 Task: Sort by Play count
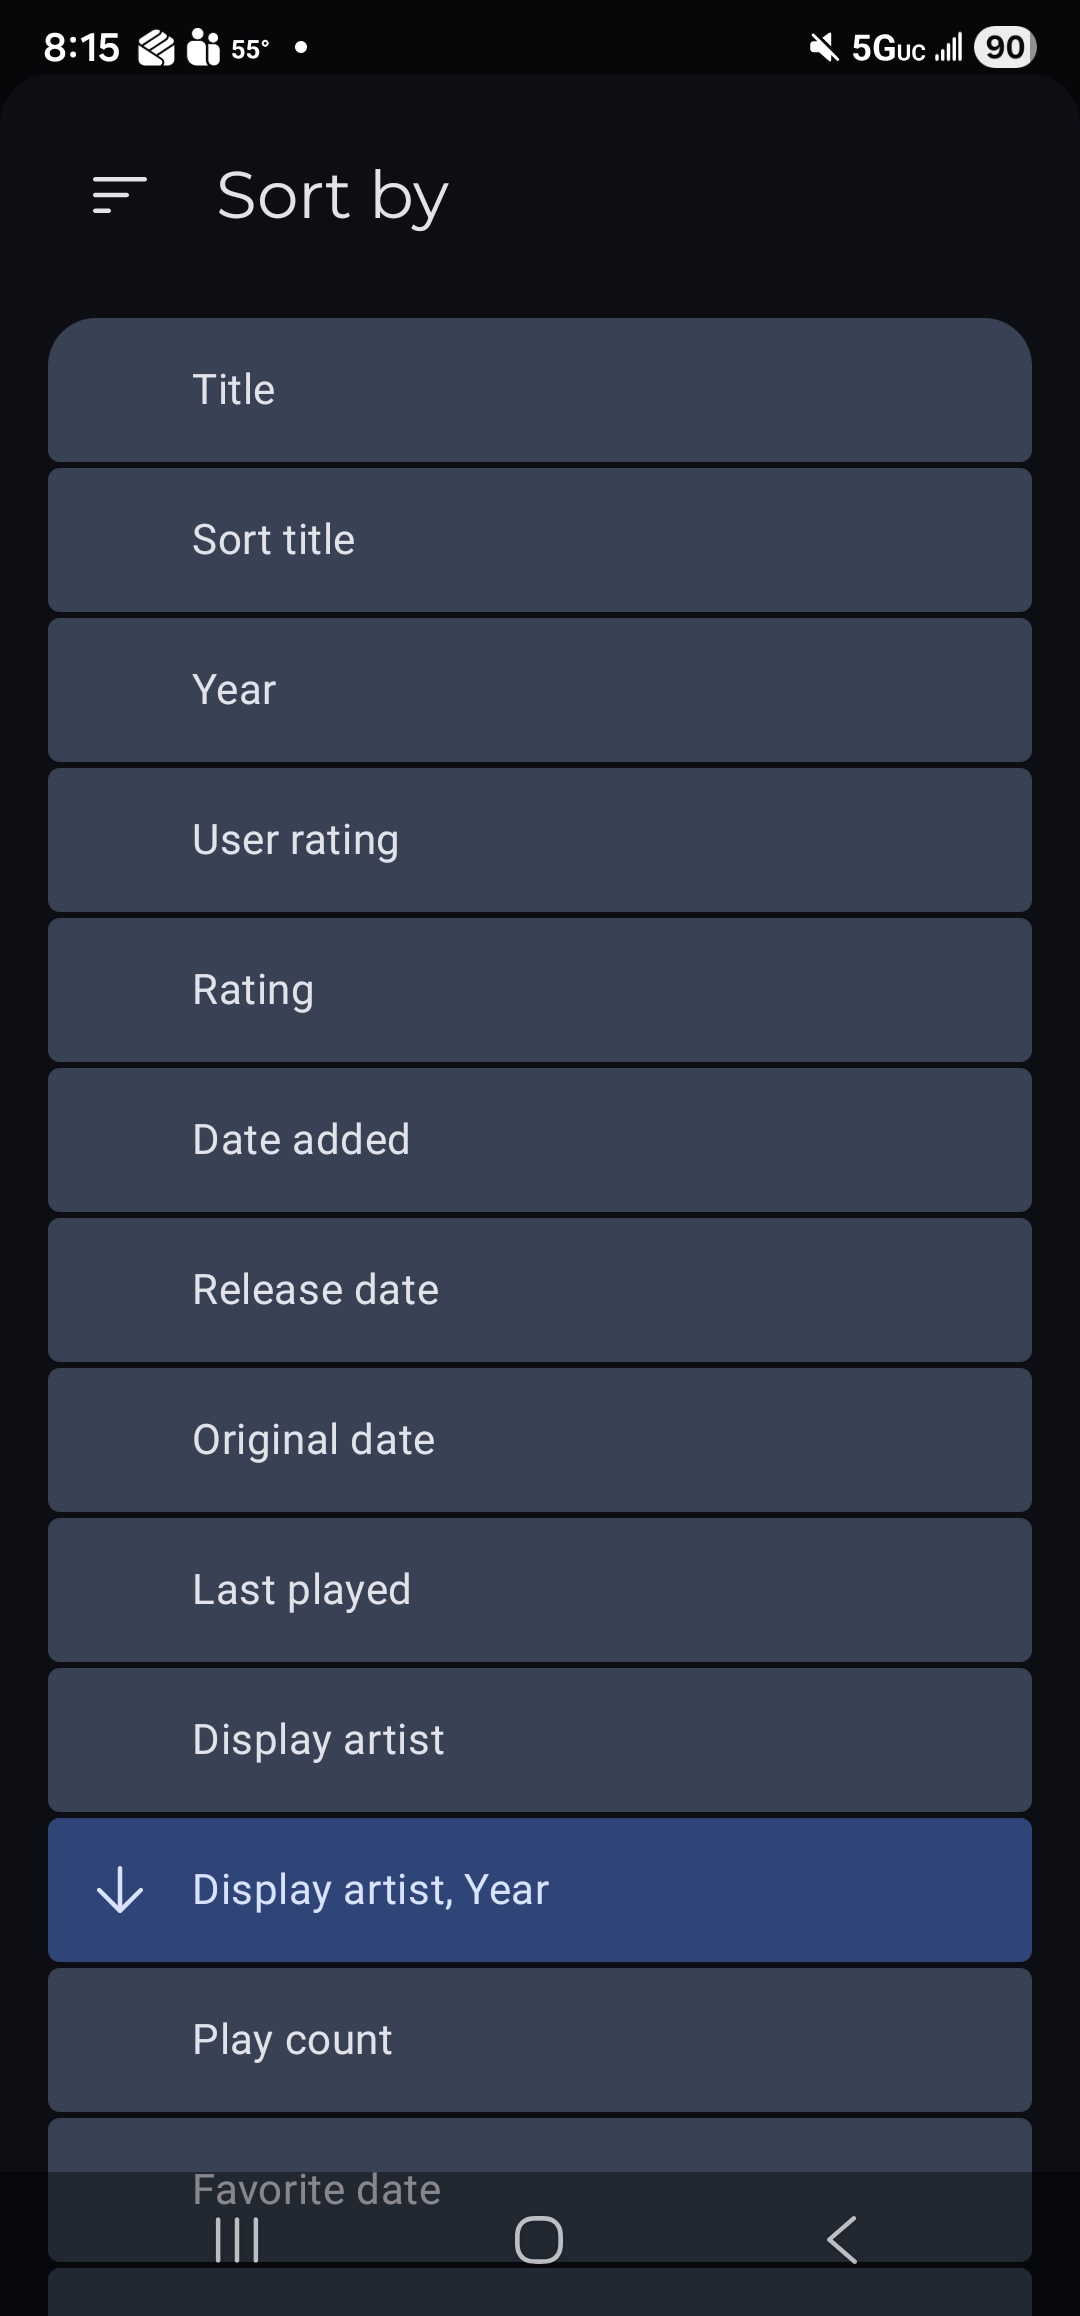tap(540, 2040)
